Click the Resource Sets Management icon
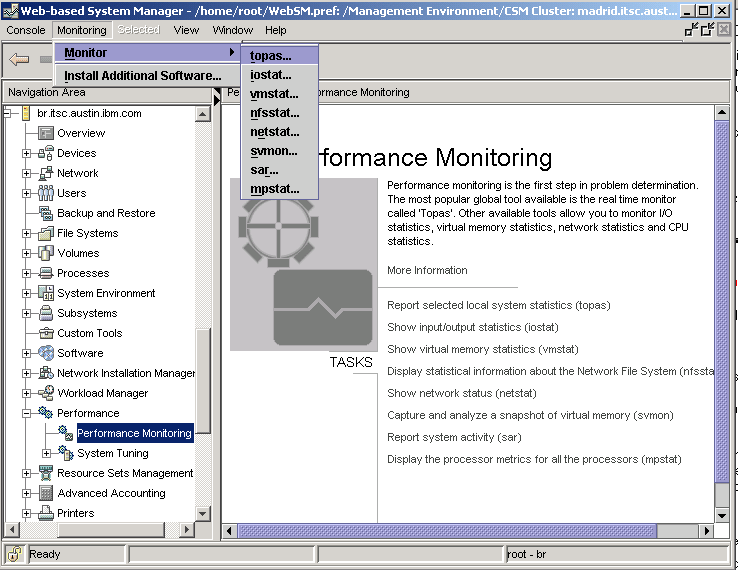This screenshot has height=570, width=738. (46, 473)
